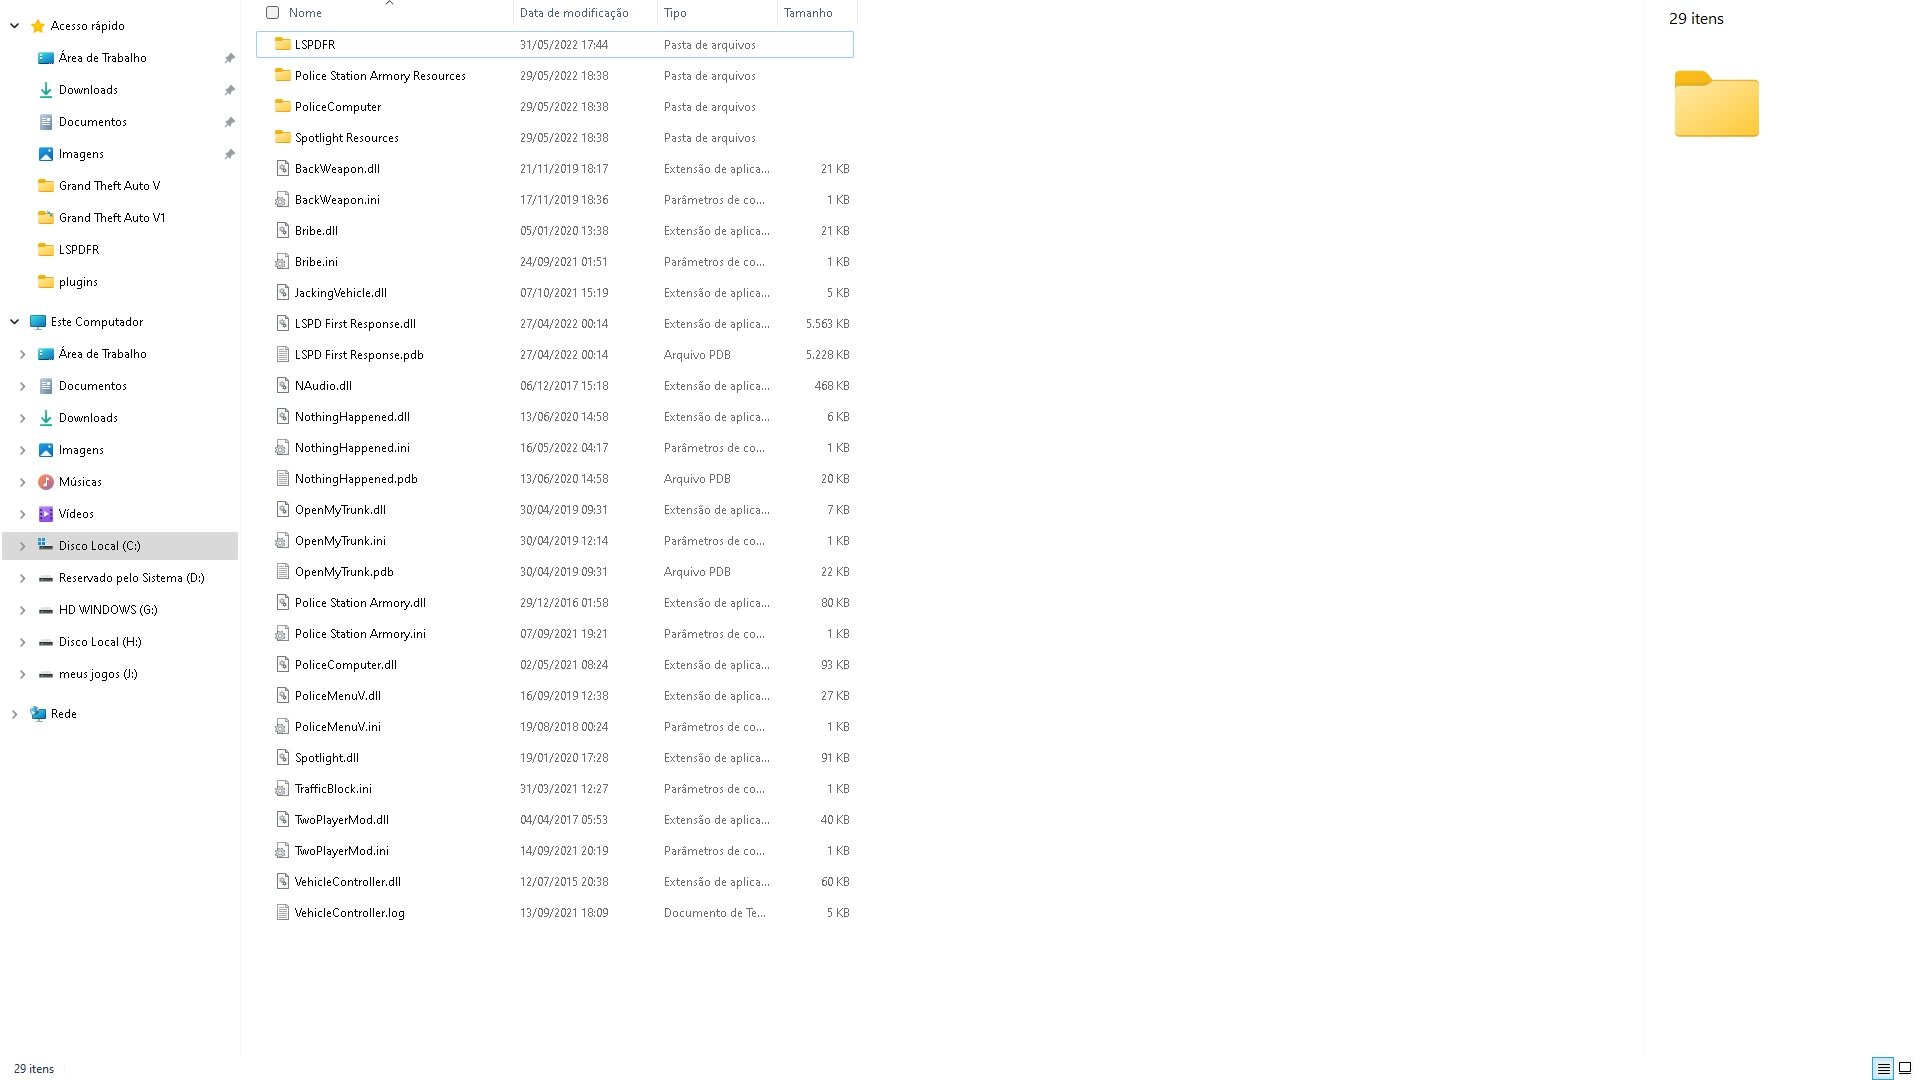Click the Rede network icon
The width and height of the screenshot is (1920, 1080).
[x=38, y=714]
